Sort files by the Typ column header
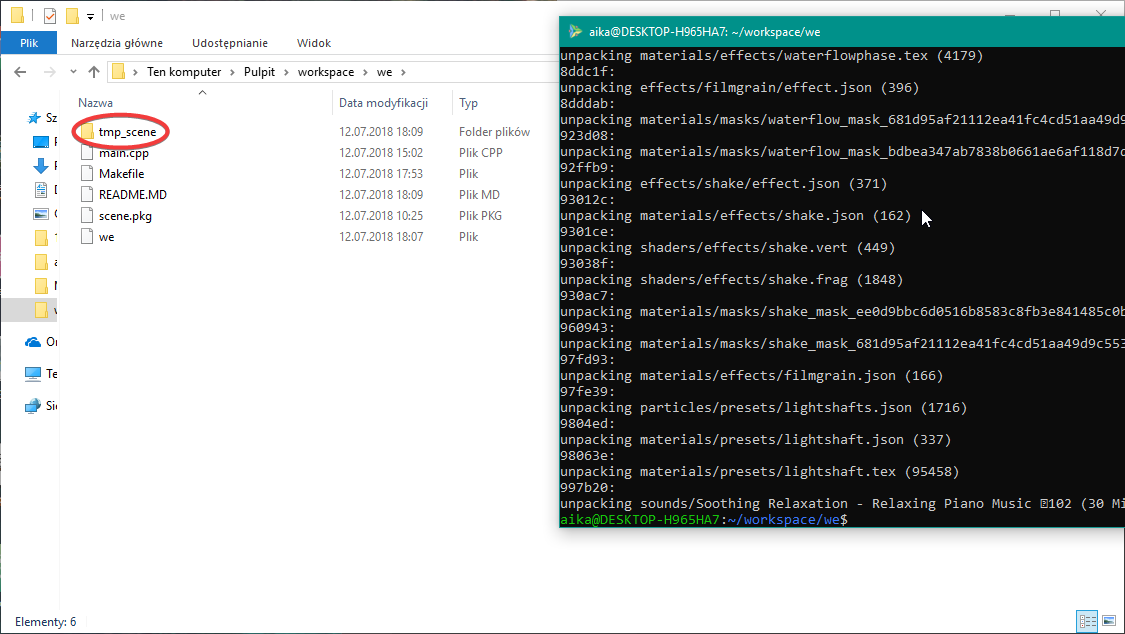1125x634 pixels. [470, 102]
